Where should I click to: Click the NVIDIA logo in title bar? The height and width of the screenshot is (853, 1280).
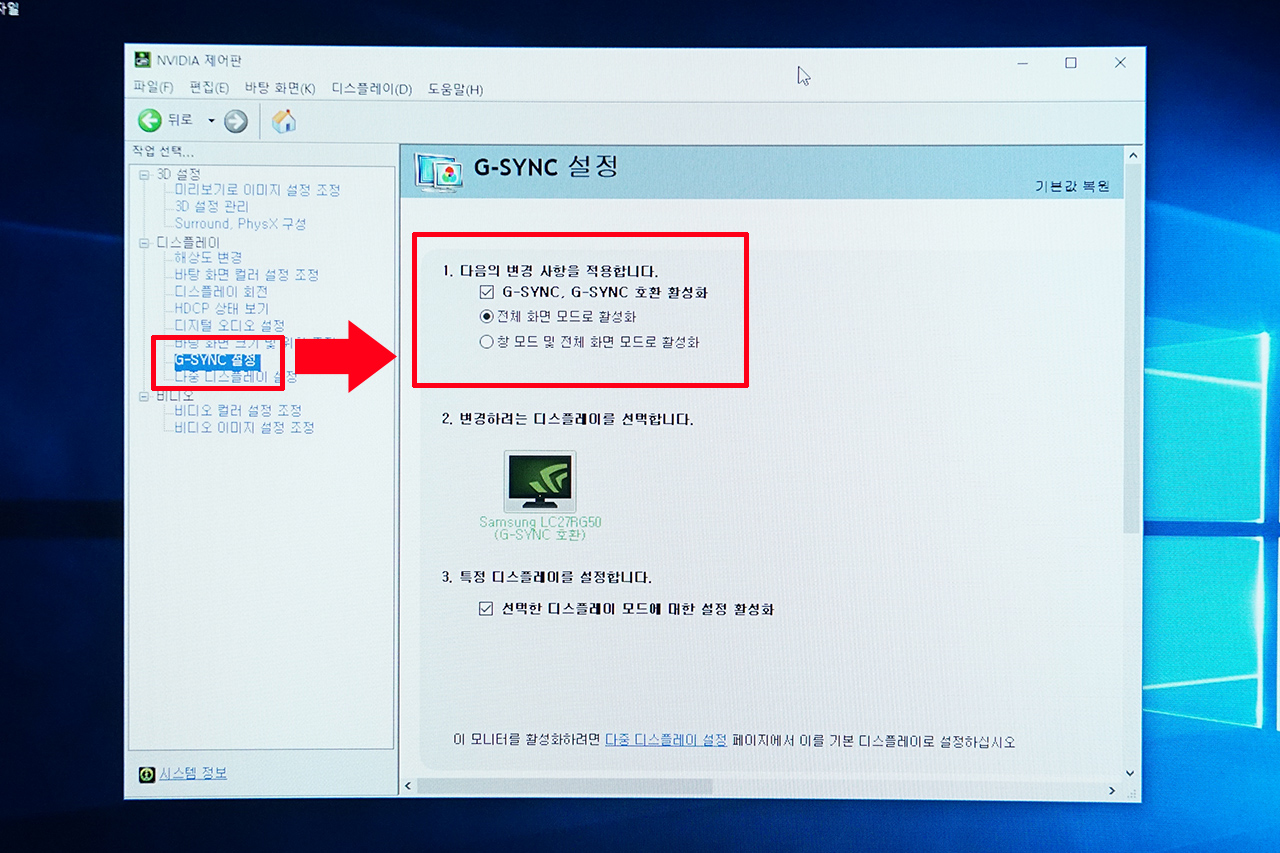(143, 62)
